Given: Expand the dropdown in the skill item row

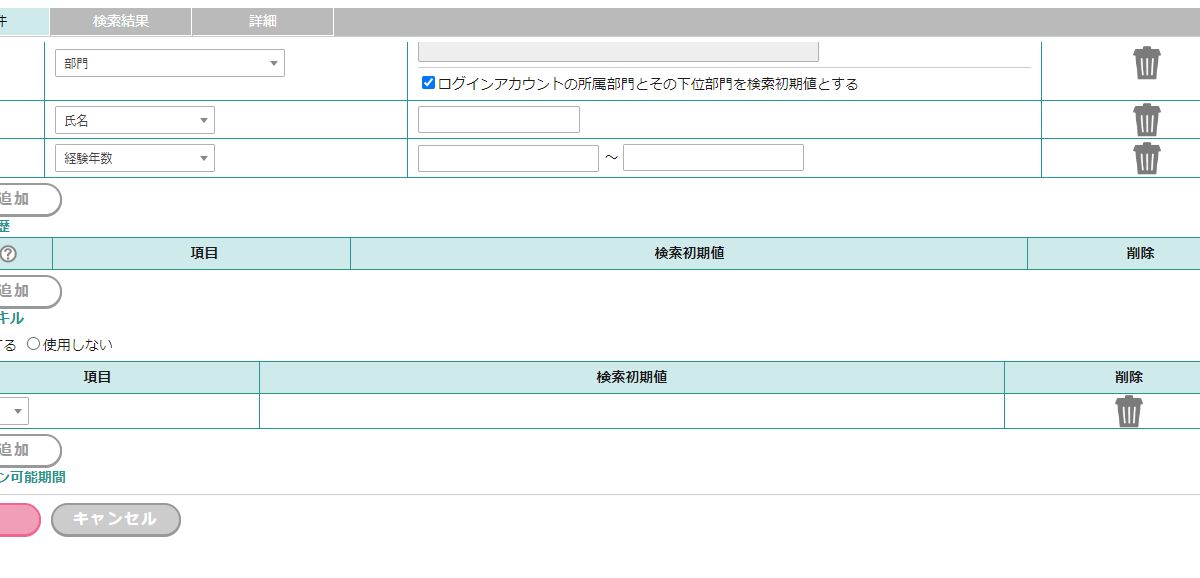Looking at the screenshot, I should click(14, 411).
